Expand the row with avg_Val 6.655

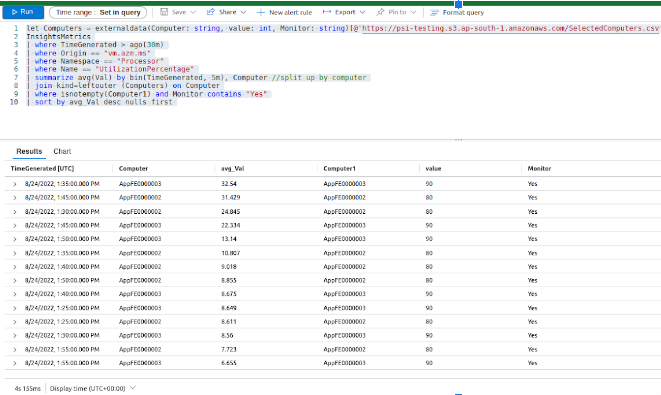pyautogui.click(x=15, y=363)
